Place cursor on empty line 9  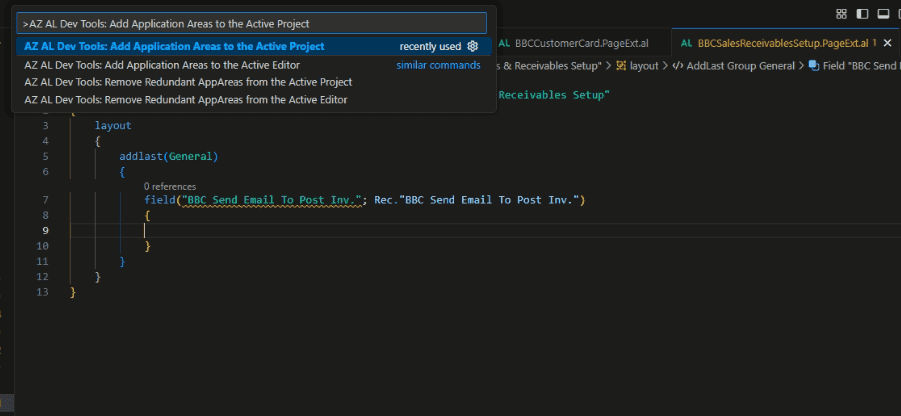(x=485, y=230)
